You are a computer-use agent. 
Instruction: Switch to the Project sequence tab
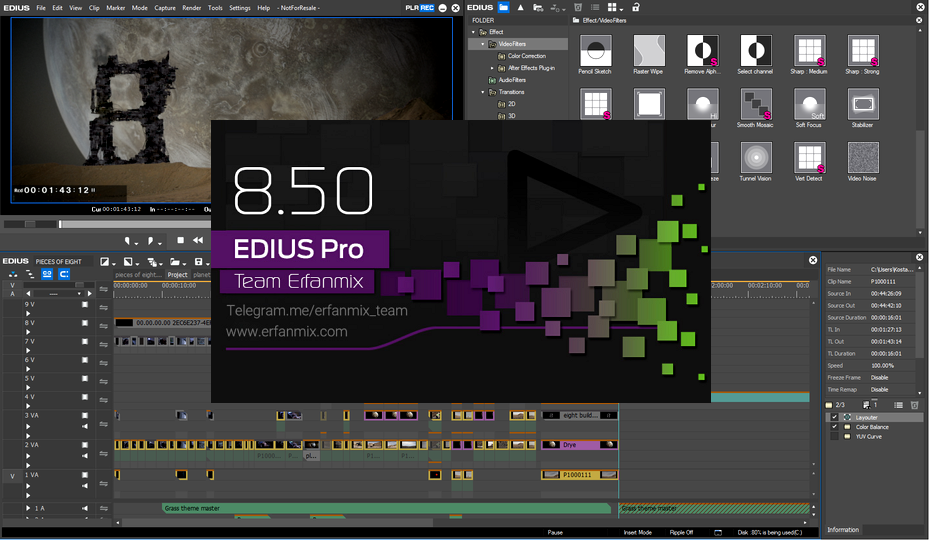coord(177,274)
